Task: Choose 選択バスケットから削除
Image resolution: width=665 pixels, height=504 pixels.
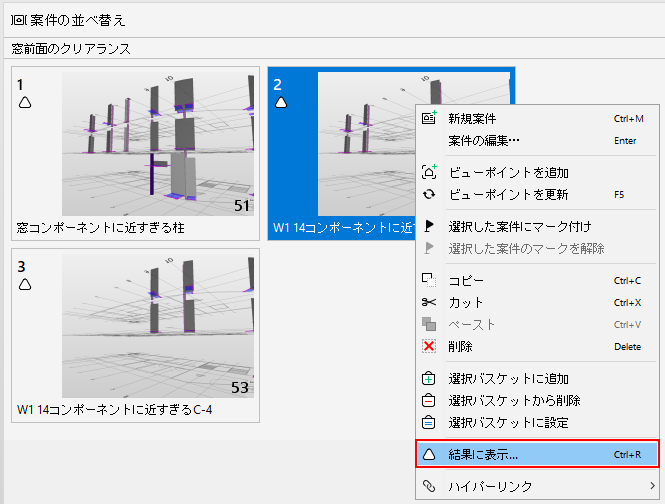Action: pyautogui.click(x=537, y=400)
